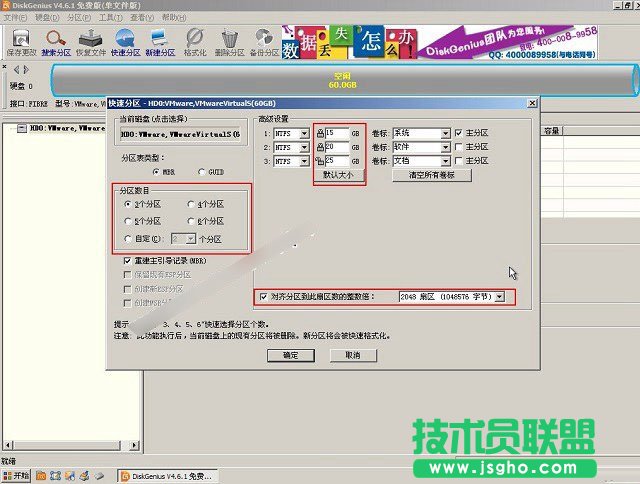
Task: Toggle the unlocked icon beside the 25 GB size
Action: (320, 161)
